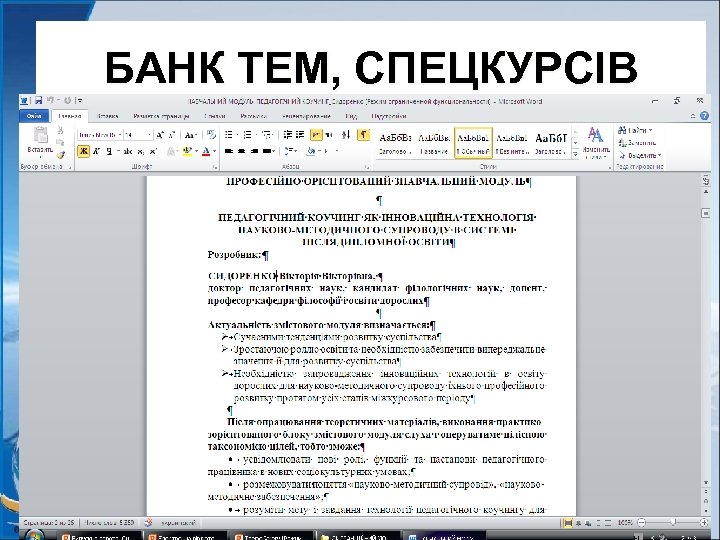Click the language indicator in status bar
Image resolution: width=720 pixels, height=540 pixels.
tap(179, 523)
